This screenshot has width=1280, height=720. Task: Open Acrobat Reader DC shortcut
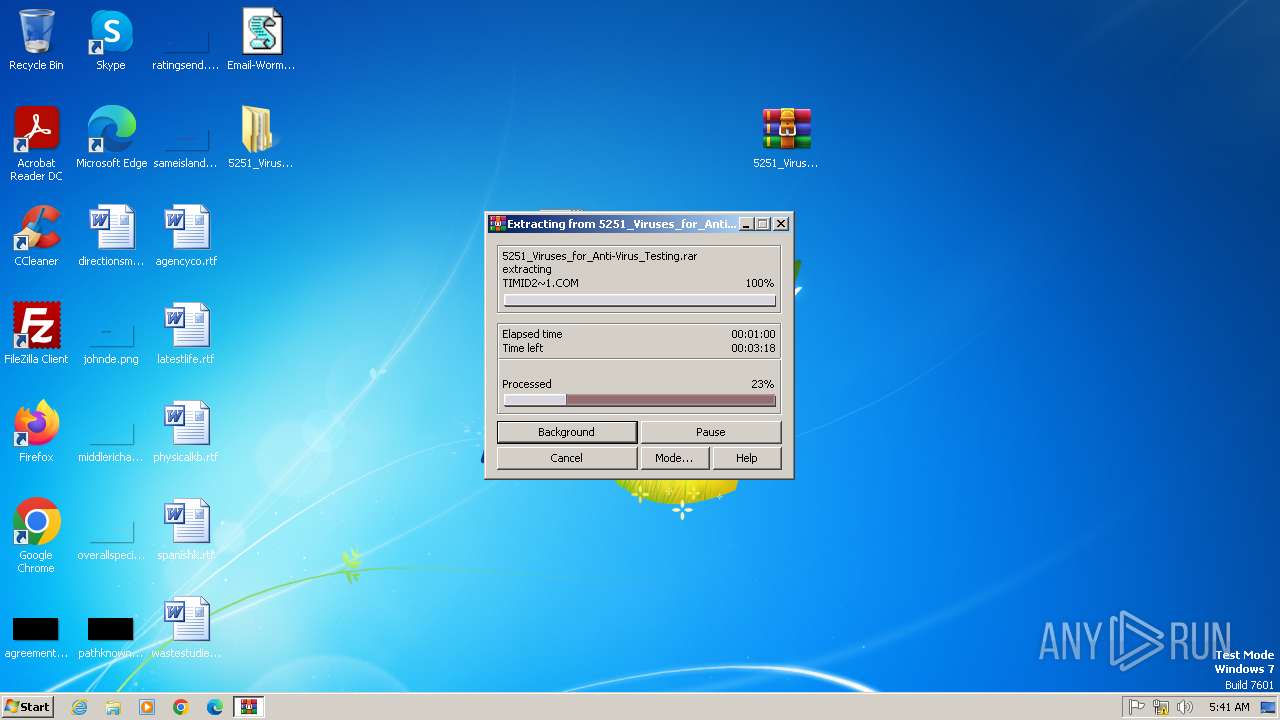tap(36, 144)
